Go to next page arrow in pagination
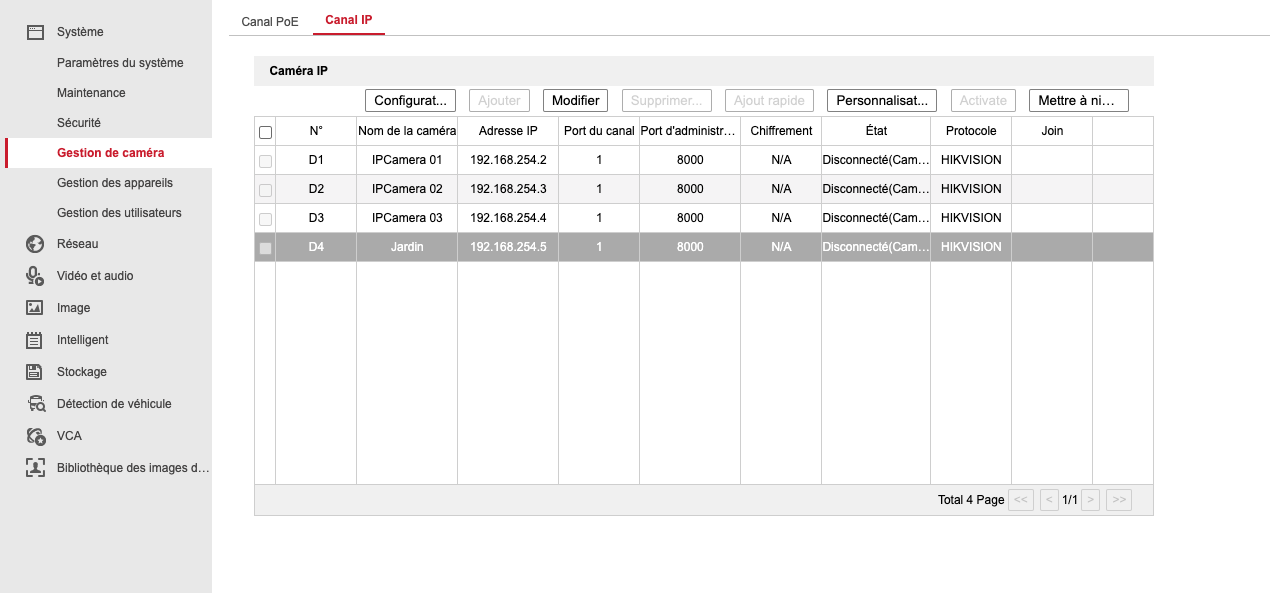 1091,500
